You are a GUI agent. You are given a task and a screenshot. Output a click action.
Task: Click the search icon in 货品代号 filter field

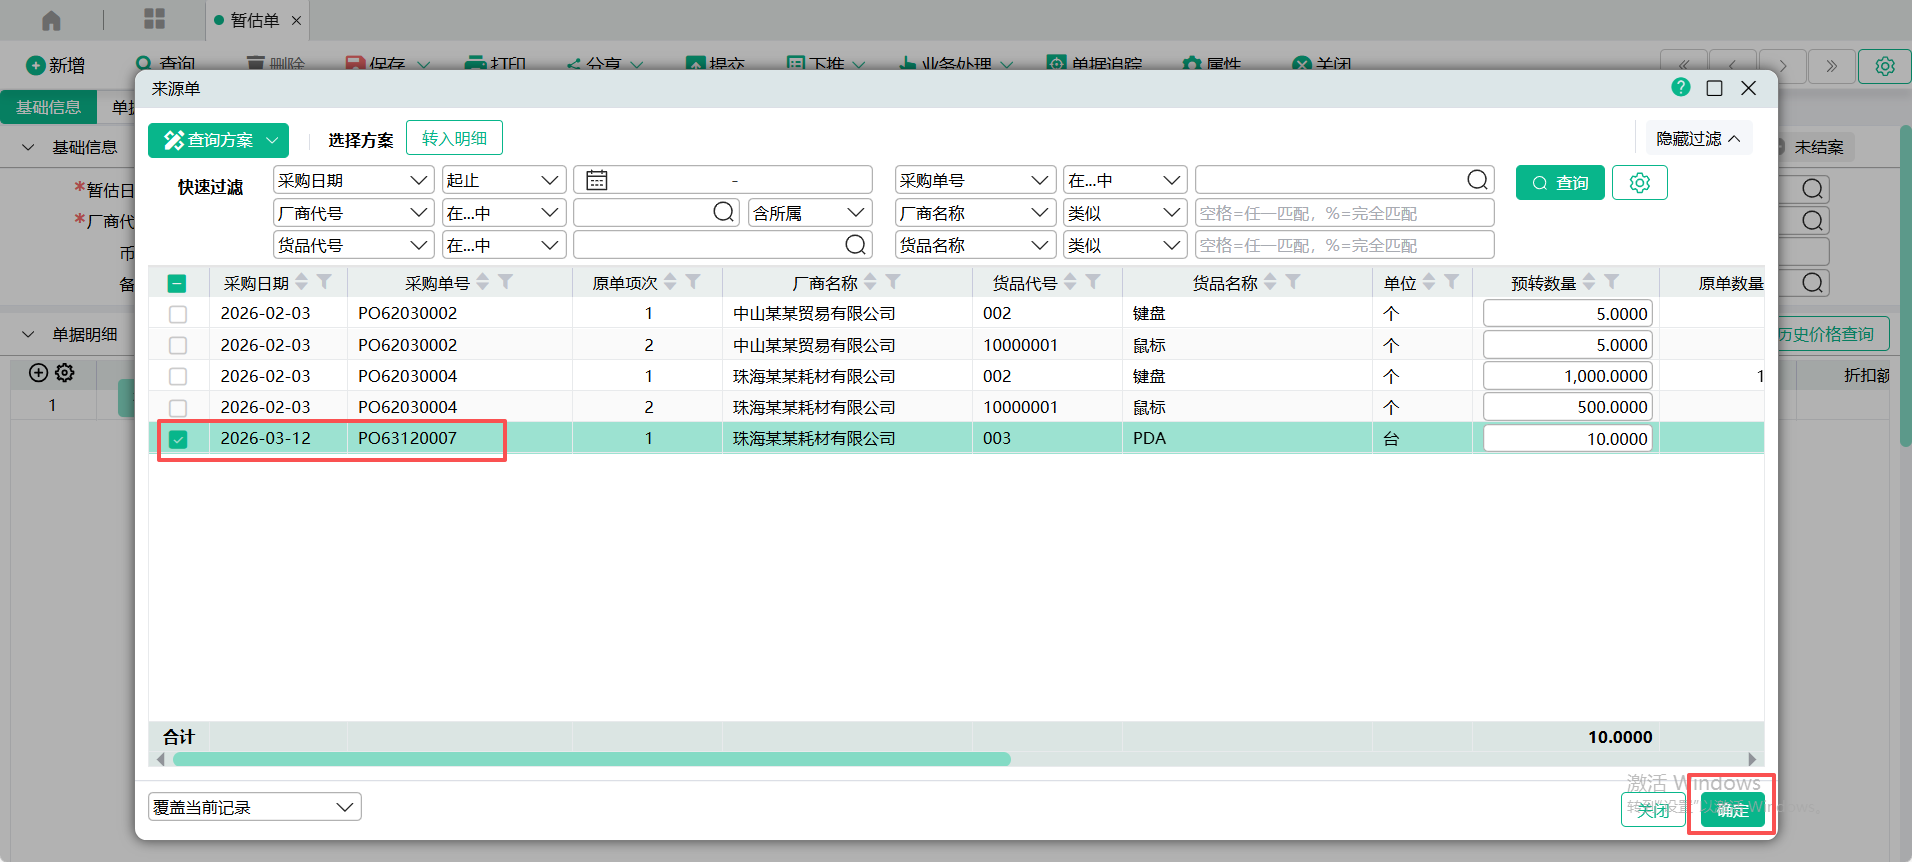(855, 245)
